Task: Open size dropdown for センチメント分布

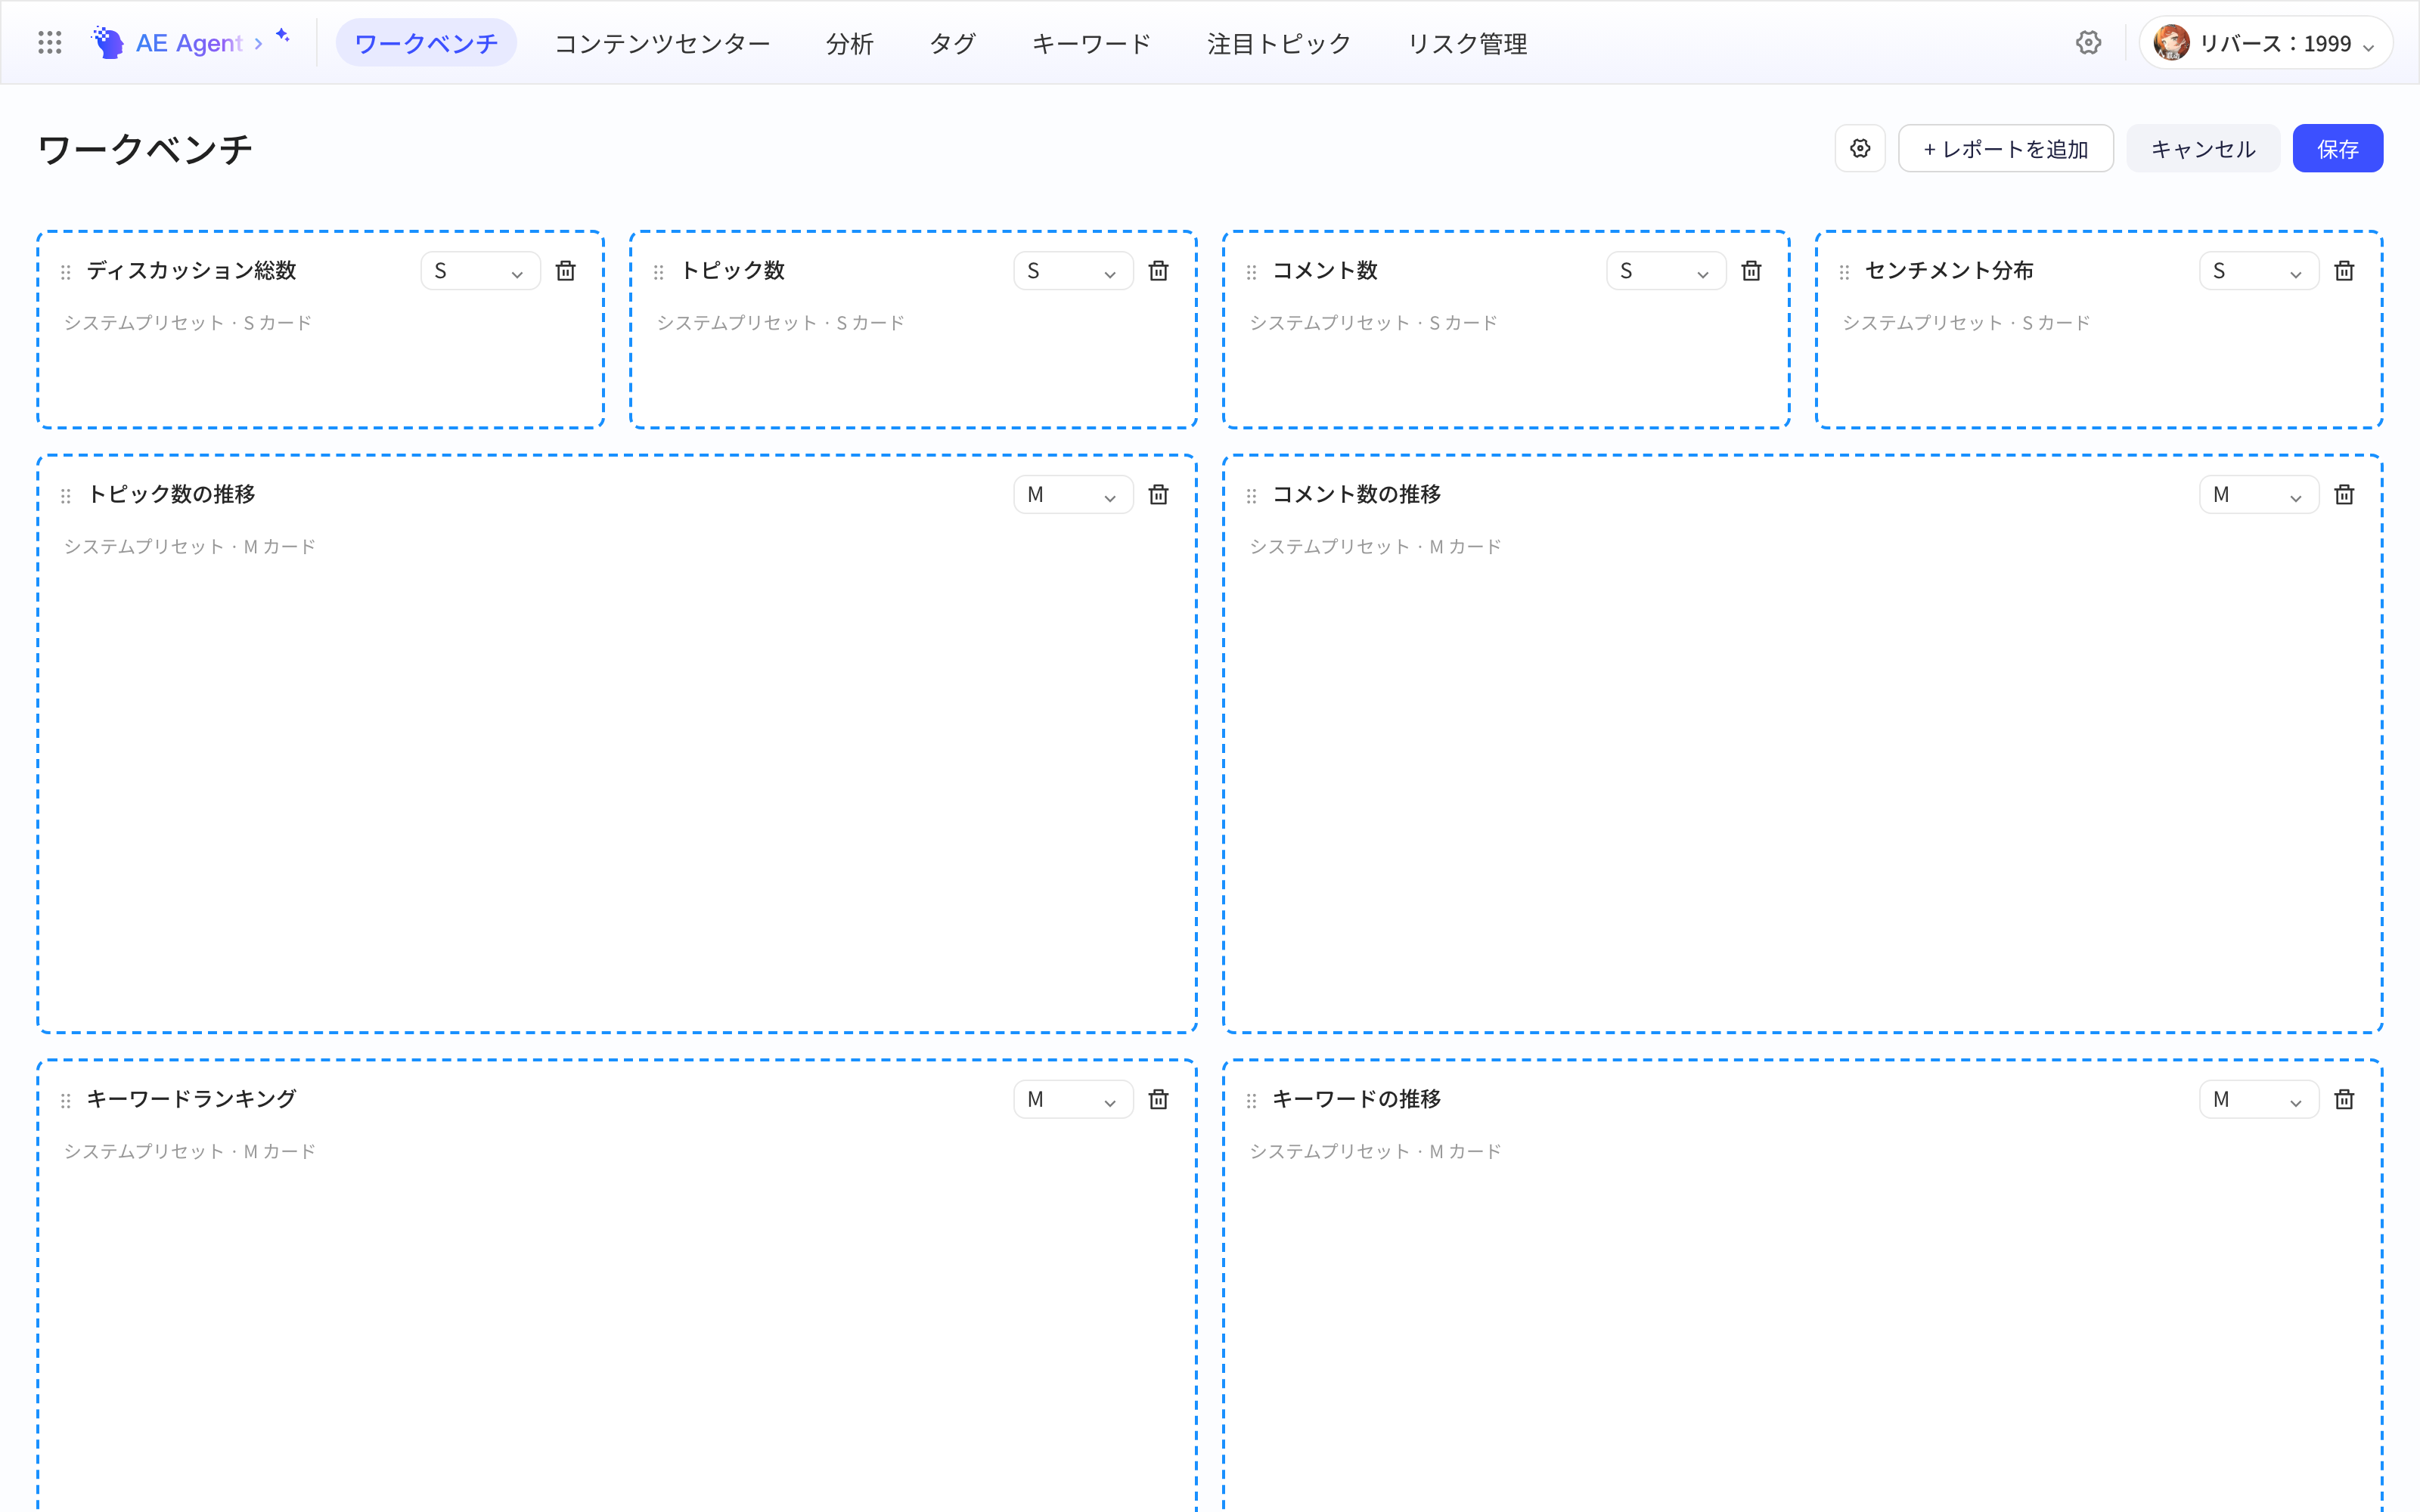Action: (x=2259, y=271)
